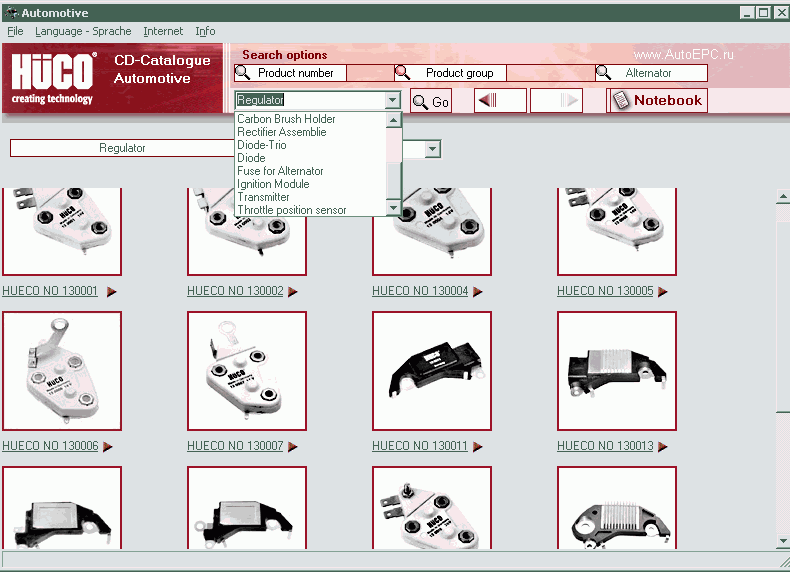Viewport: 790px width, 572px height.
Task: Choose Diode in the dropdown list
Action: point(251,158)
